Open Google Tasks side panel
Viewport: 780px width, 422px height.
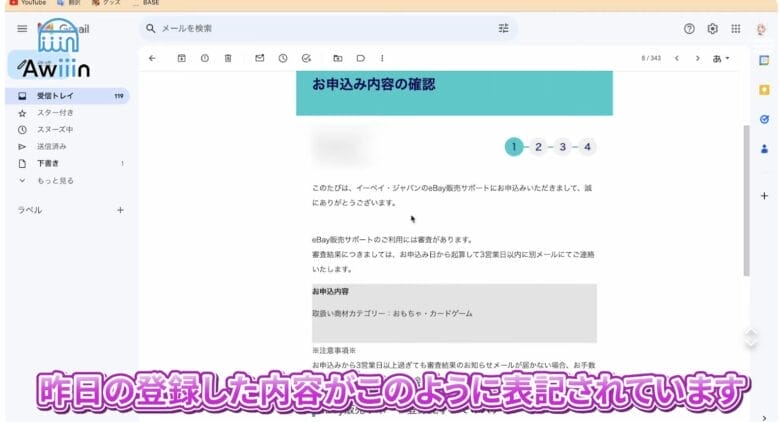(764, 119)
